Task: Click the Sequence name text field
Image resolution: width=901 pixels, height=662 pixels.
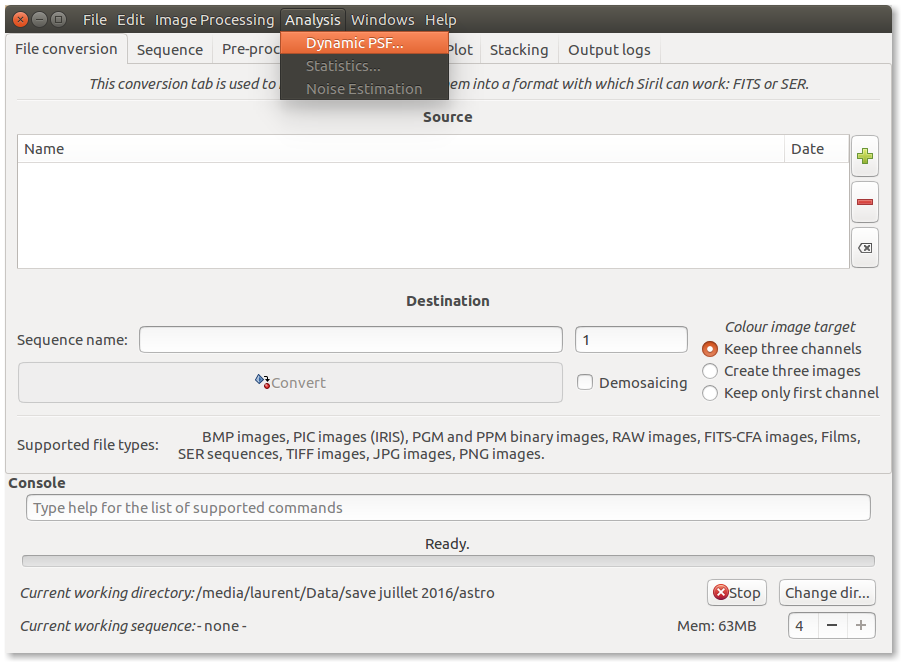Action: (x=350, y=340)
